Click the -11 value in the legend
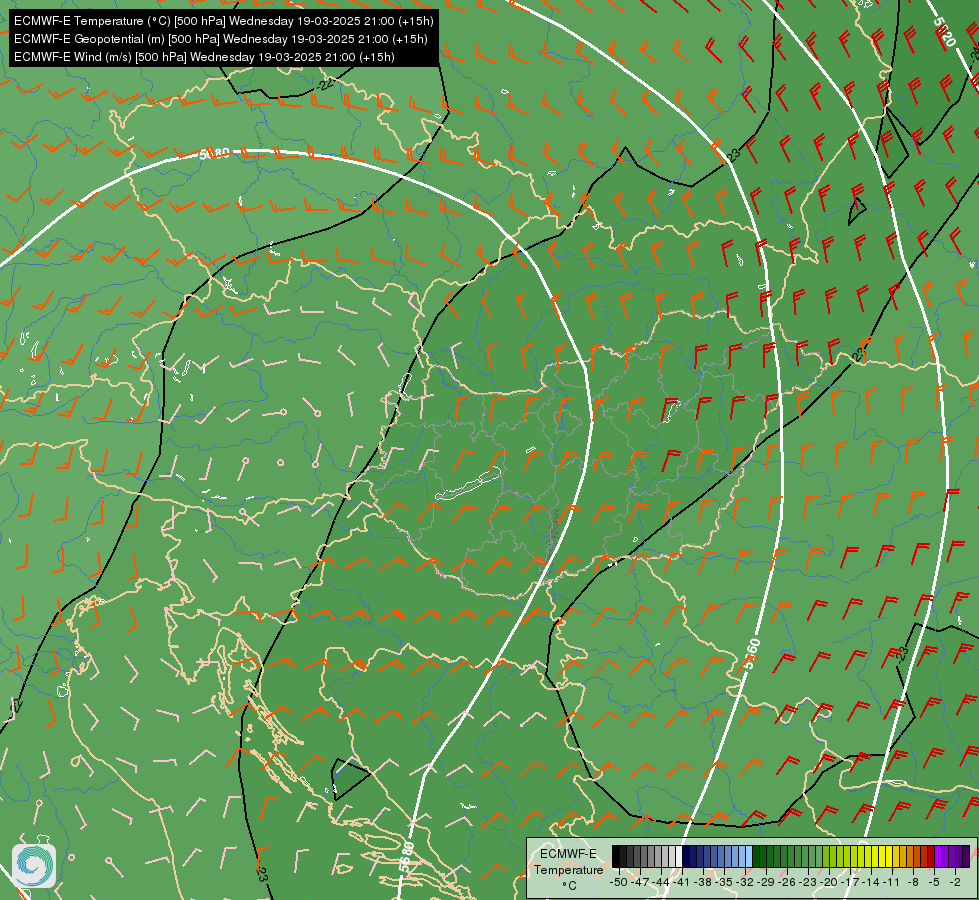The image size is (979, 900). tap(892, 882)
